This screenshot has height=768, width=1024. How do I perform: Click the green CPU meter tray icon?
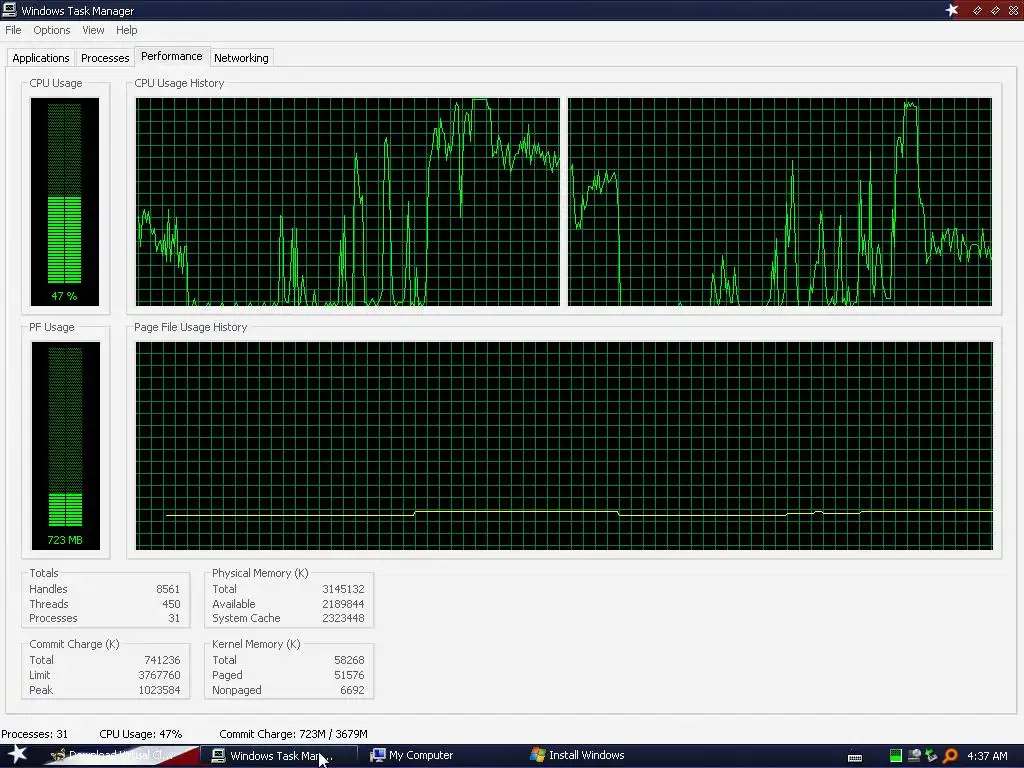click(895, 756)
